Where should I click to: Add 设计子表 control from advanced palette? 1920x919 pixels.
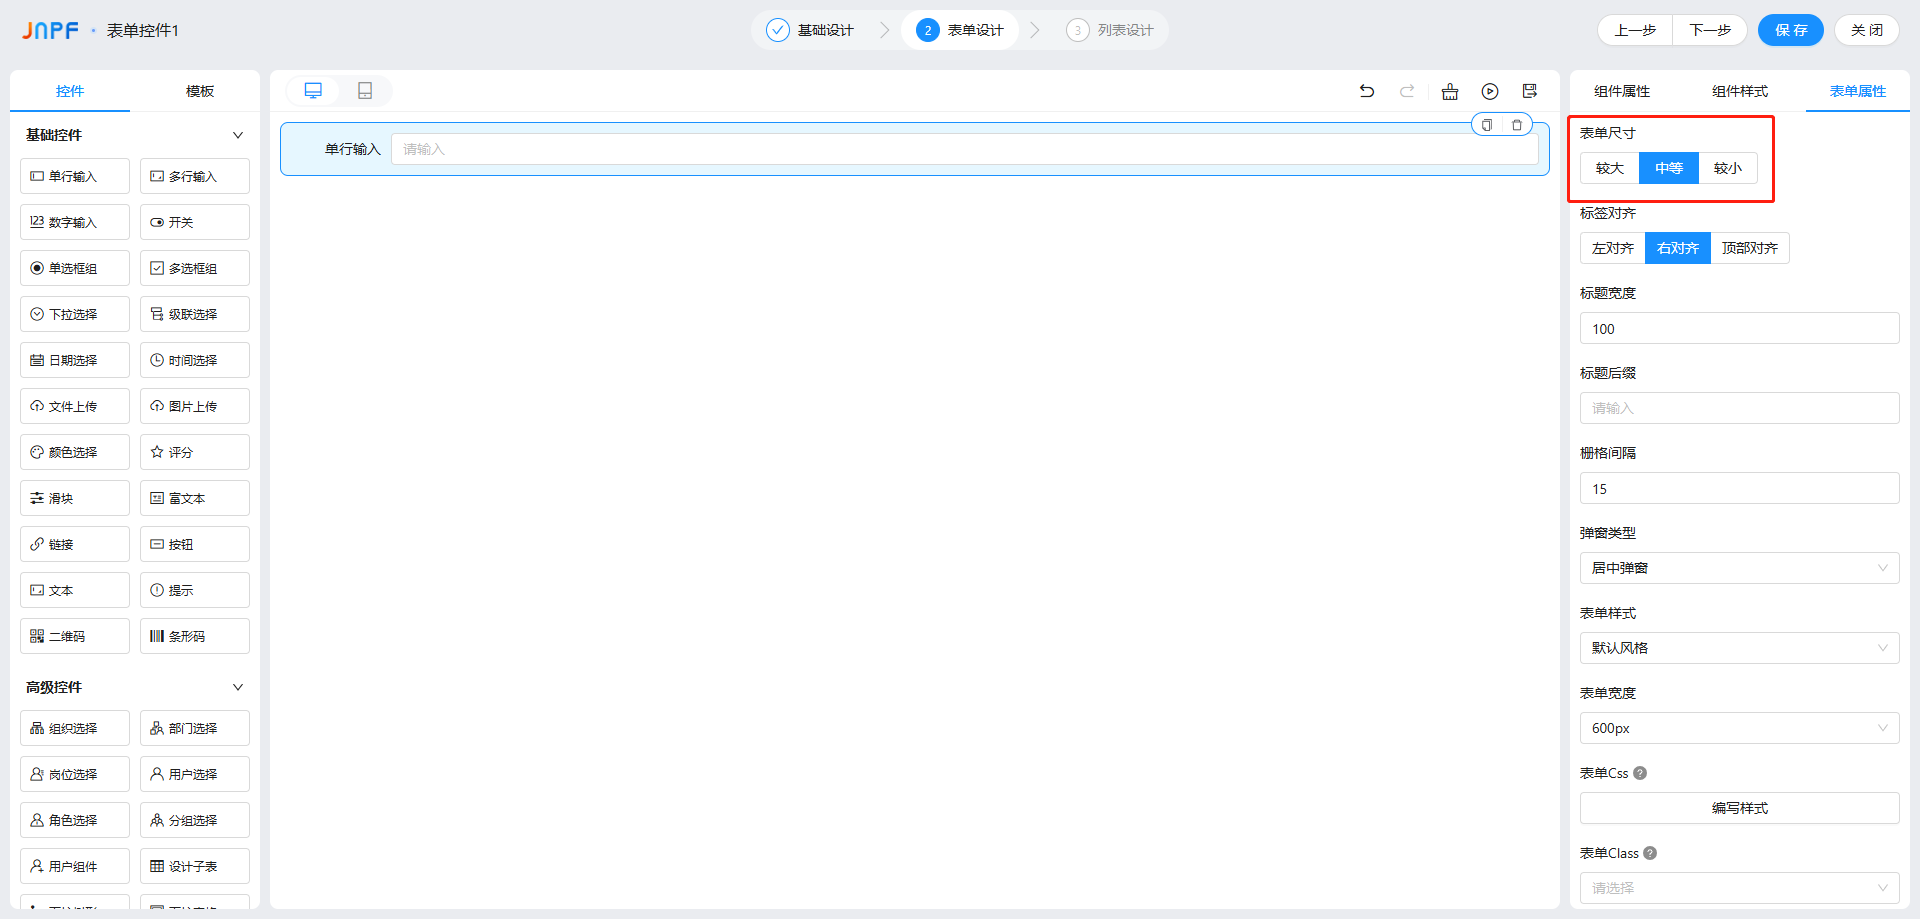click(x=195, y=866)
